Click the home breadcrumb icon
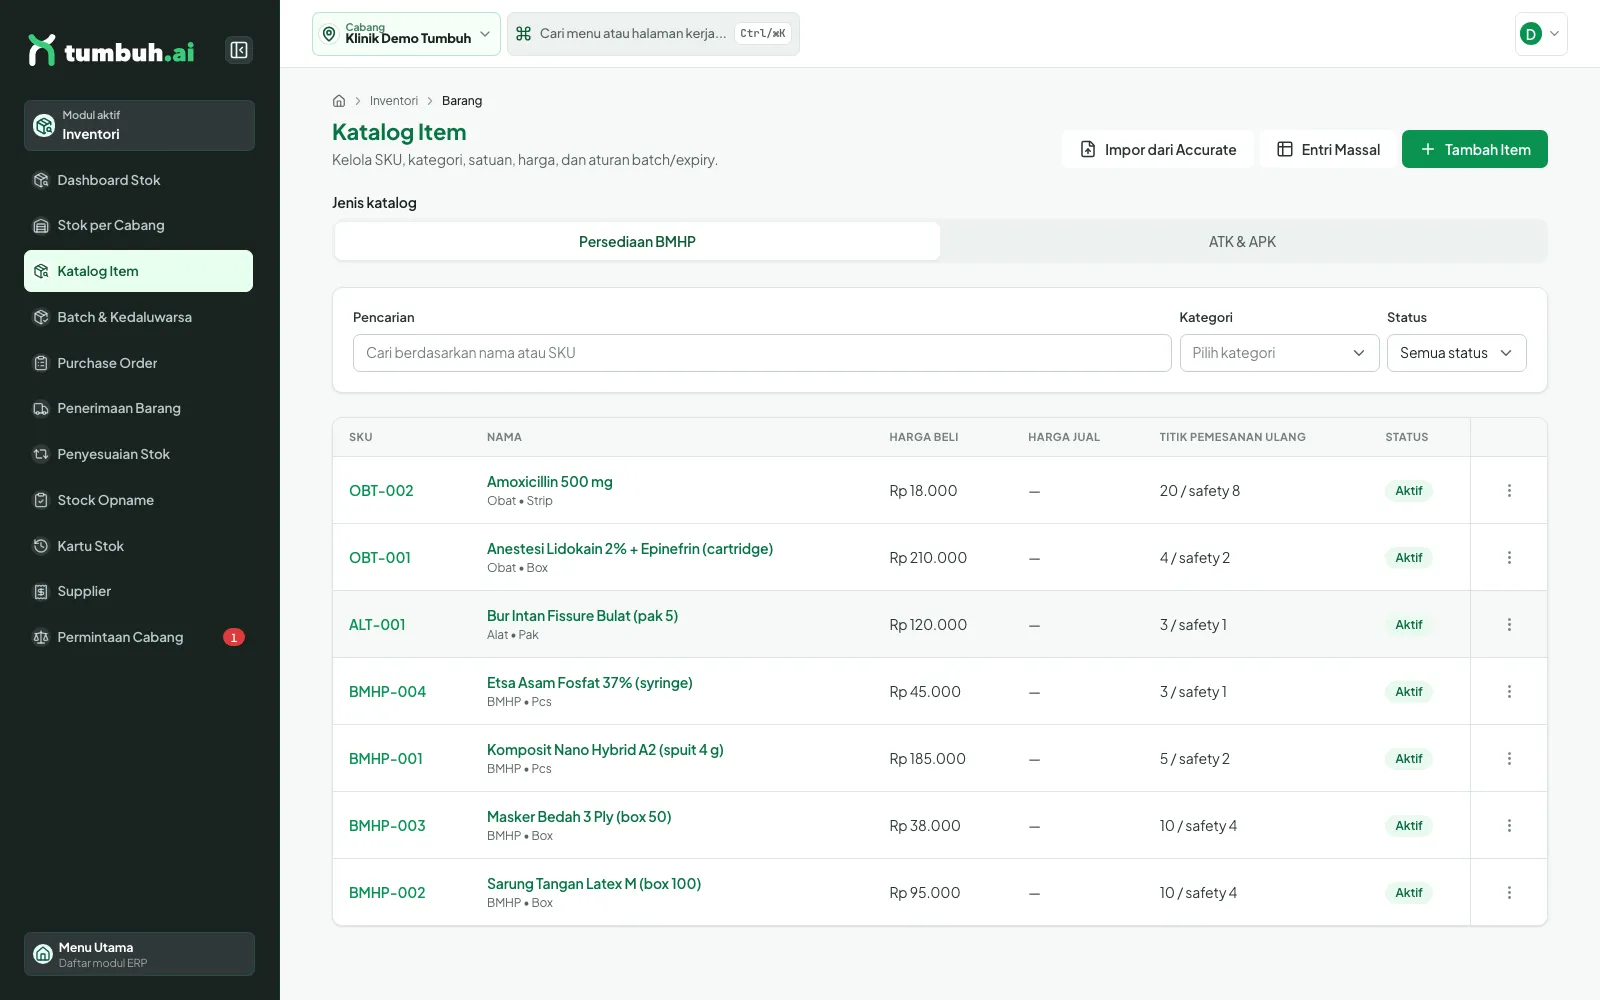 [339, 101]
